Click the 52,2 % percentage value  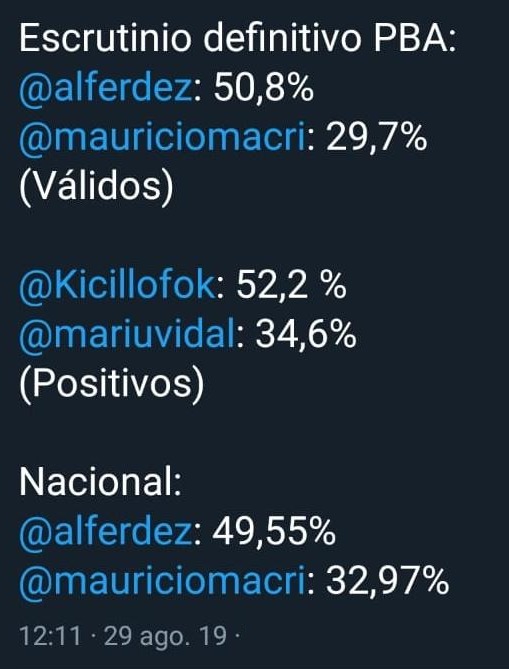(x=291, y=285)
